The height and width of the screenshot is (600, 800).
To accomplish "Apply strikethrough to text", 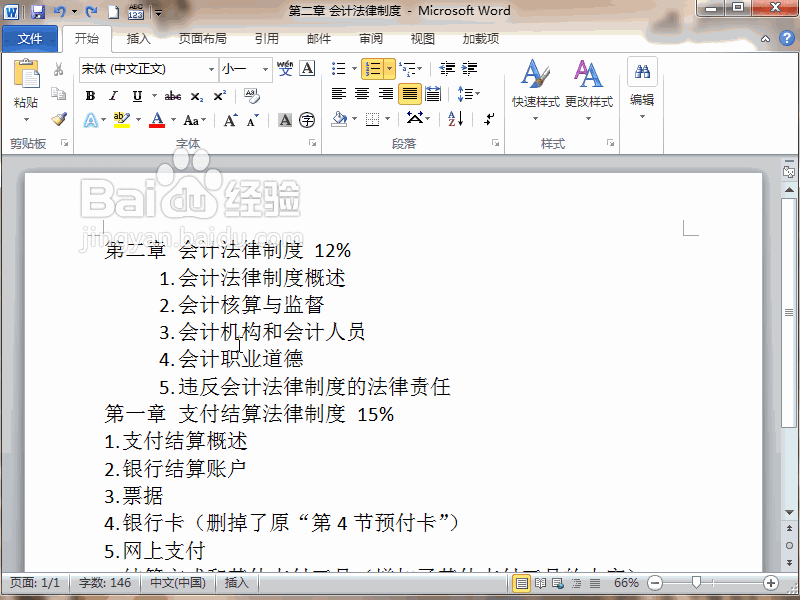I will [x=173, y=96].
